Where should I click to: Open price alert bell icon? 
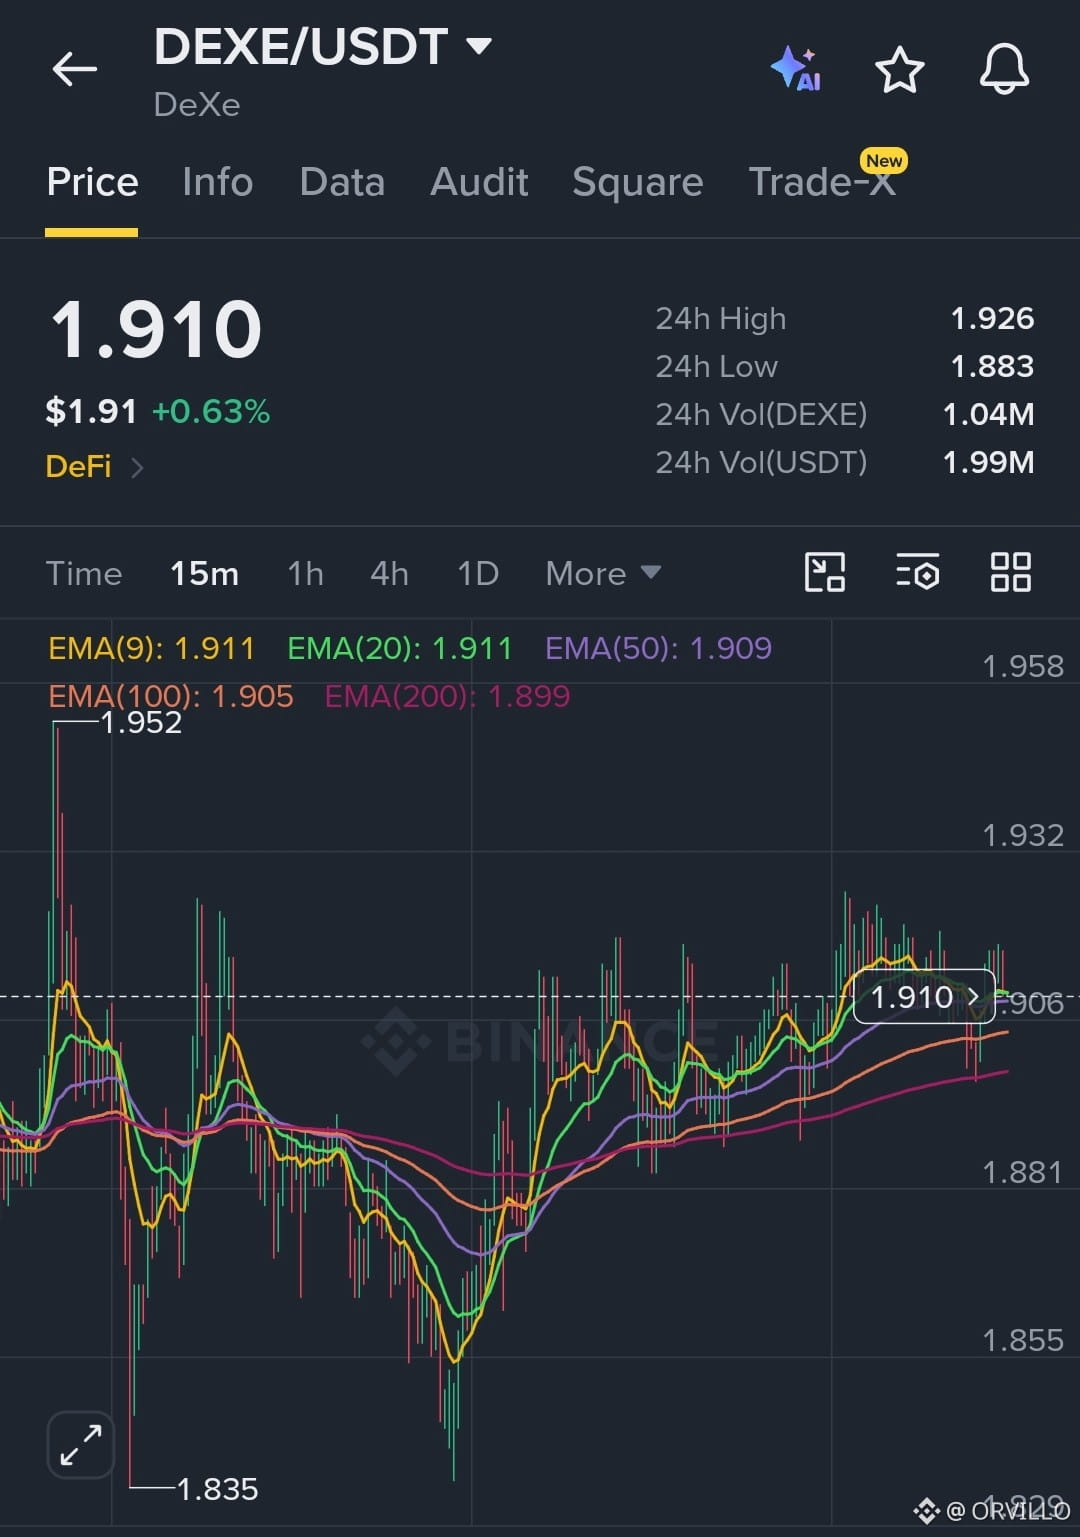1004,69
